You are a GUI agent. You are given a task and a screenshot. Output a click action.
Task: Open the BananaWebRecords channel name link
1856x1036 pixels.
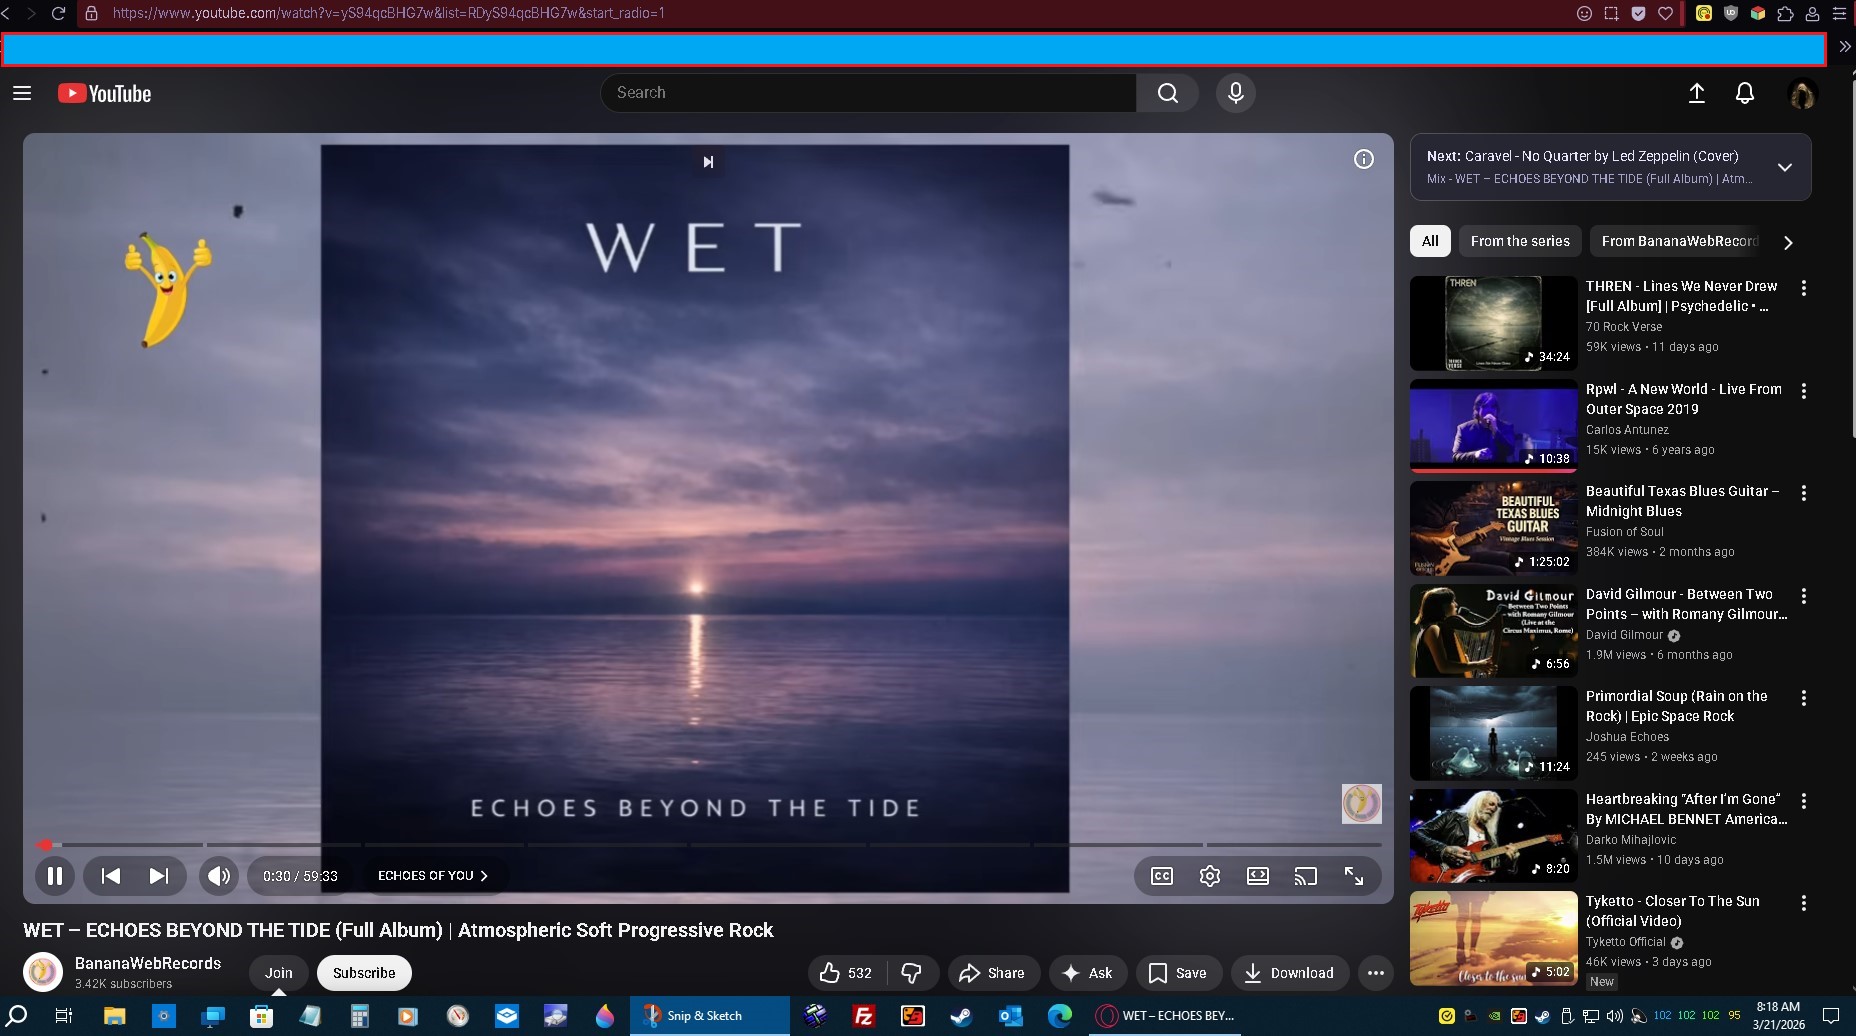[148, 963]
